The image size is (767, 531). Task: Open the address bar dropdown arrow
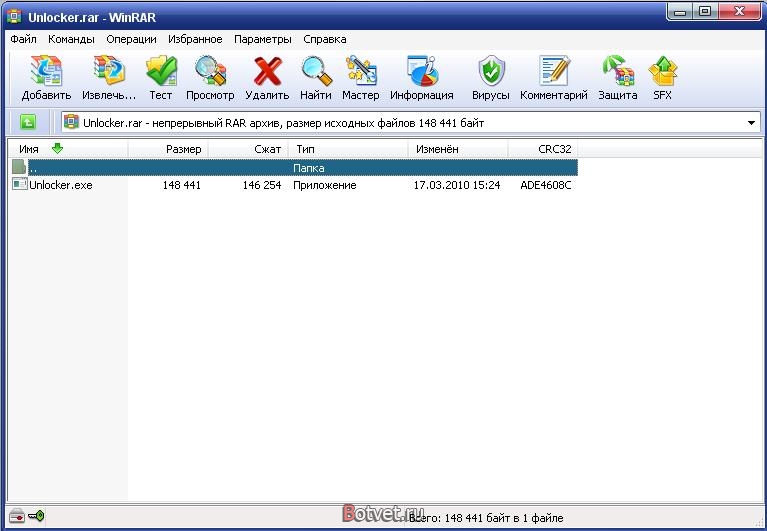pos(751,123)
